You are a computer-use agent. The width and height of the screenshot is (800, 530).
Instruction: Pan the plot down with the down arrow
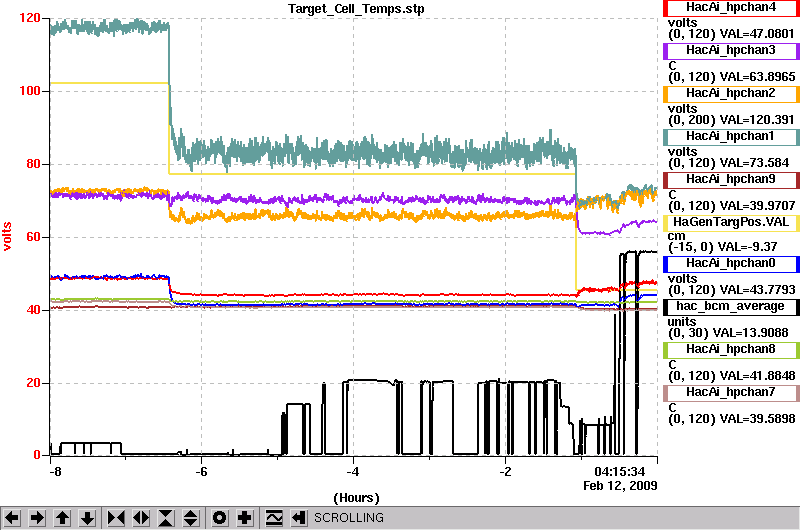pos(87,518)
